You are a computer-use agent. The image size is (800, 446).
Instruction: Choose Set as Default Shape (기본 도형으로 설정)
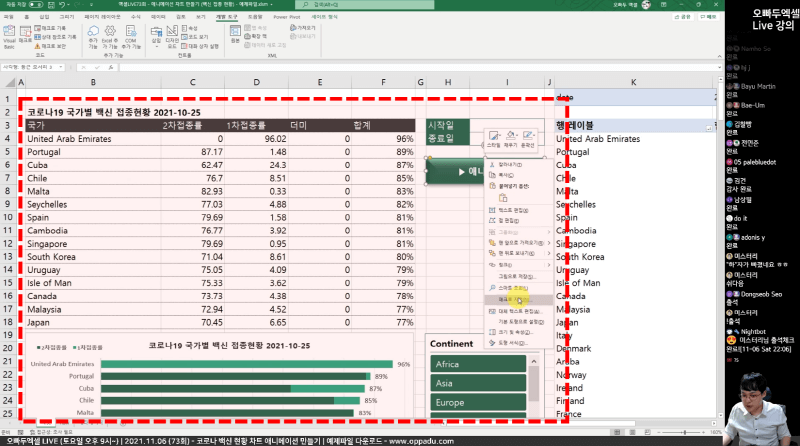[518, 322]
